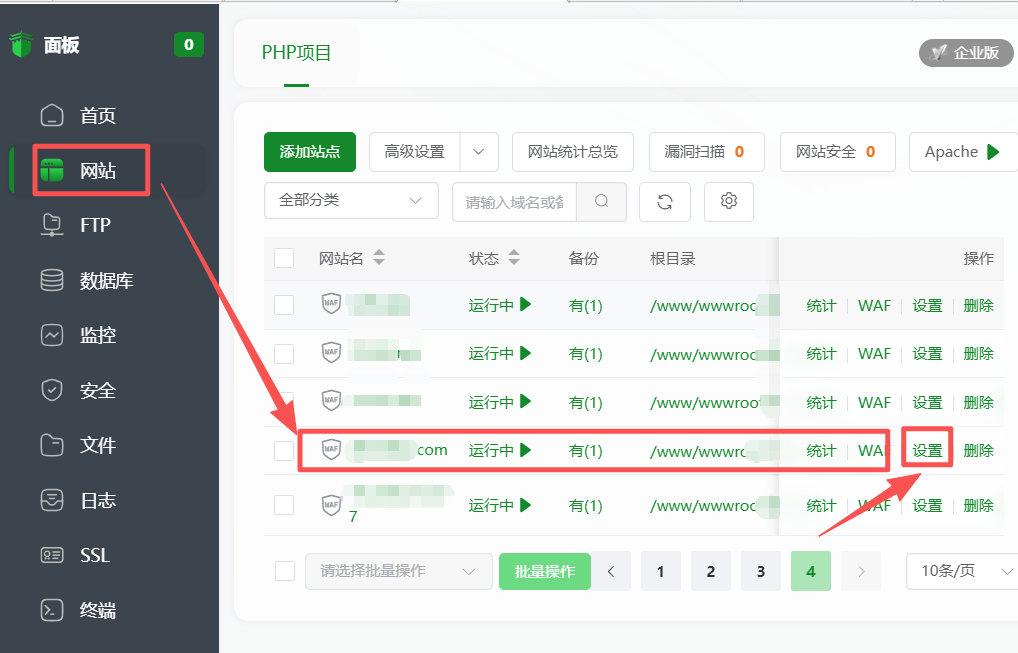Open the column settings gear icon
This screenshot has width=1018, height=653.
(x=729, y=201)
